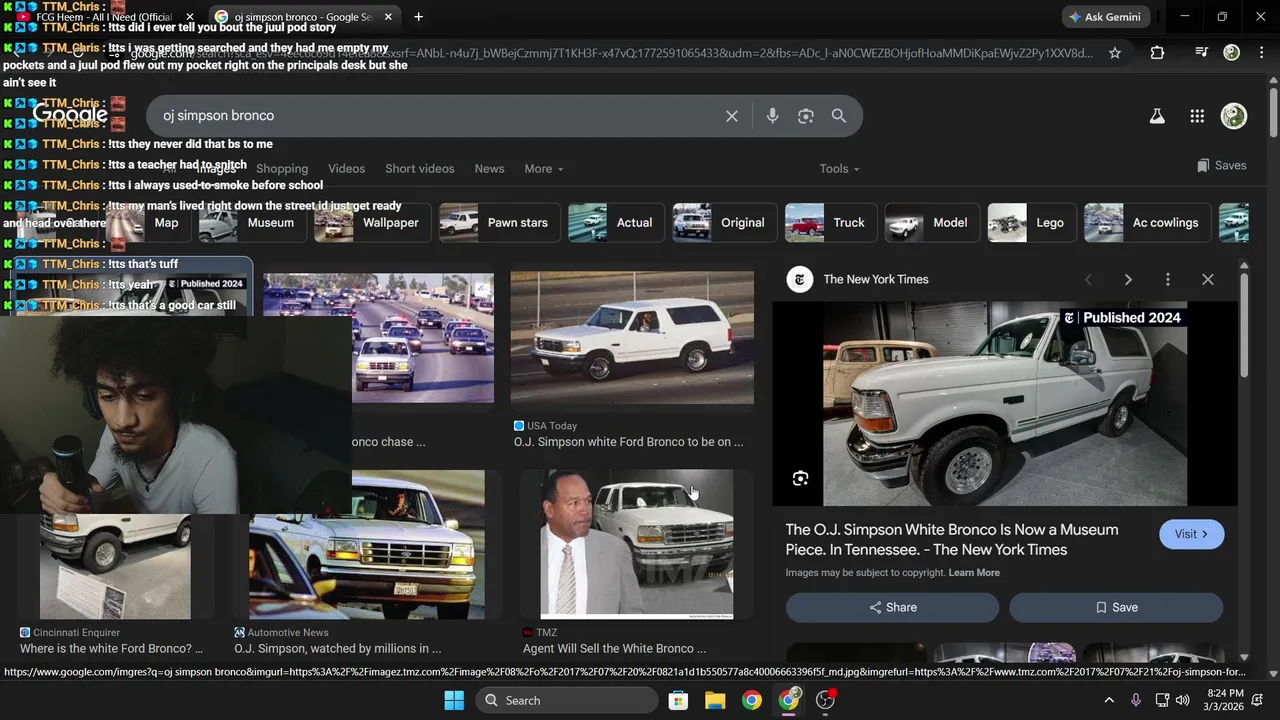1280x720 pixels.
Task: Open media controls in Chrome toolbar
Action: 1202,52
